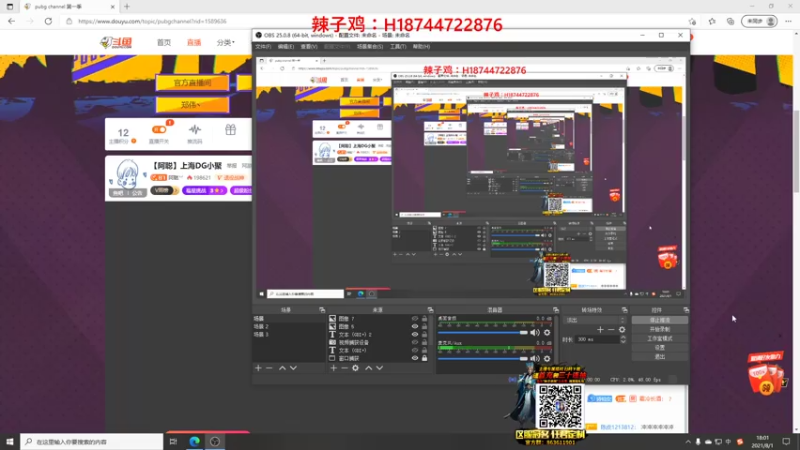Open microphone/Aux settings gear
800x450 pixels.
click(547, 359)
